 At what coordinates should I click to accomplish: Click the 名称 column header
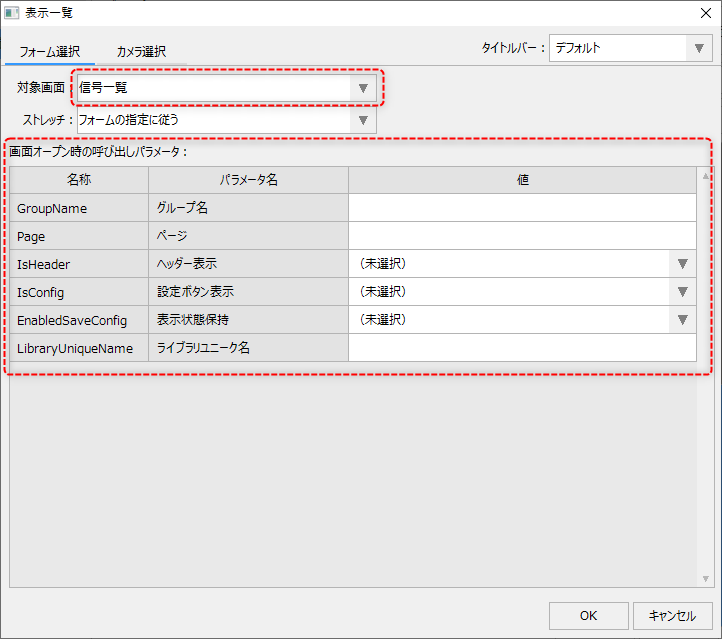click(79, 180)
